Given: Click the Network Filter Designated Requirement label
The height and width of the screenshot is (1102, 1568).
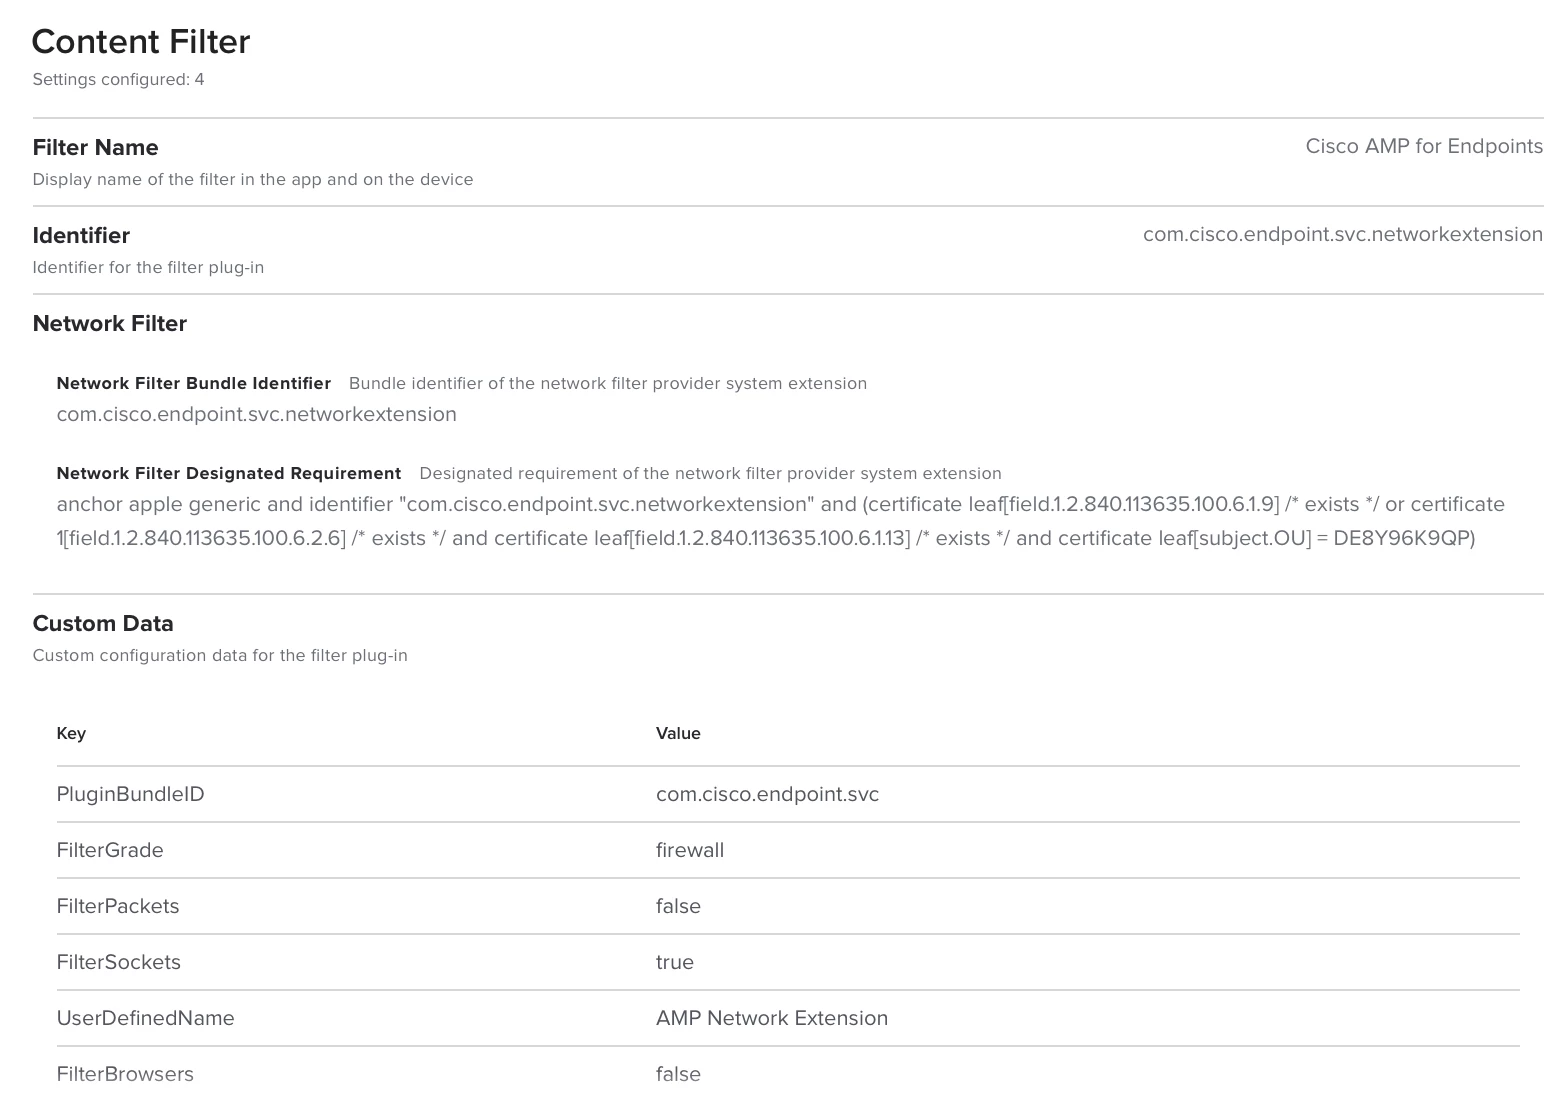Looking at the screenshot, I should (229, 473).
